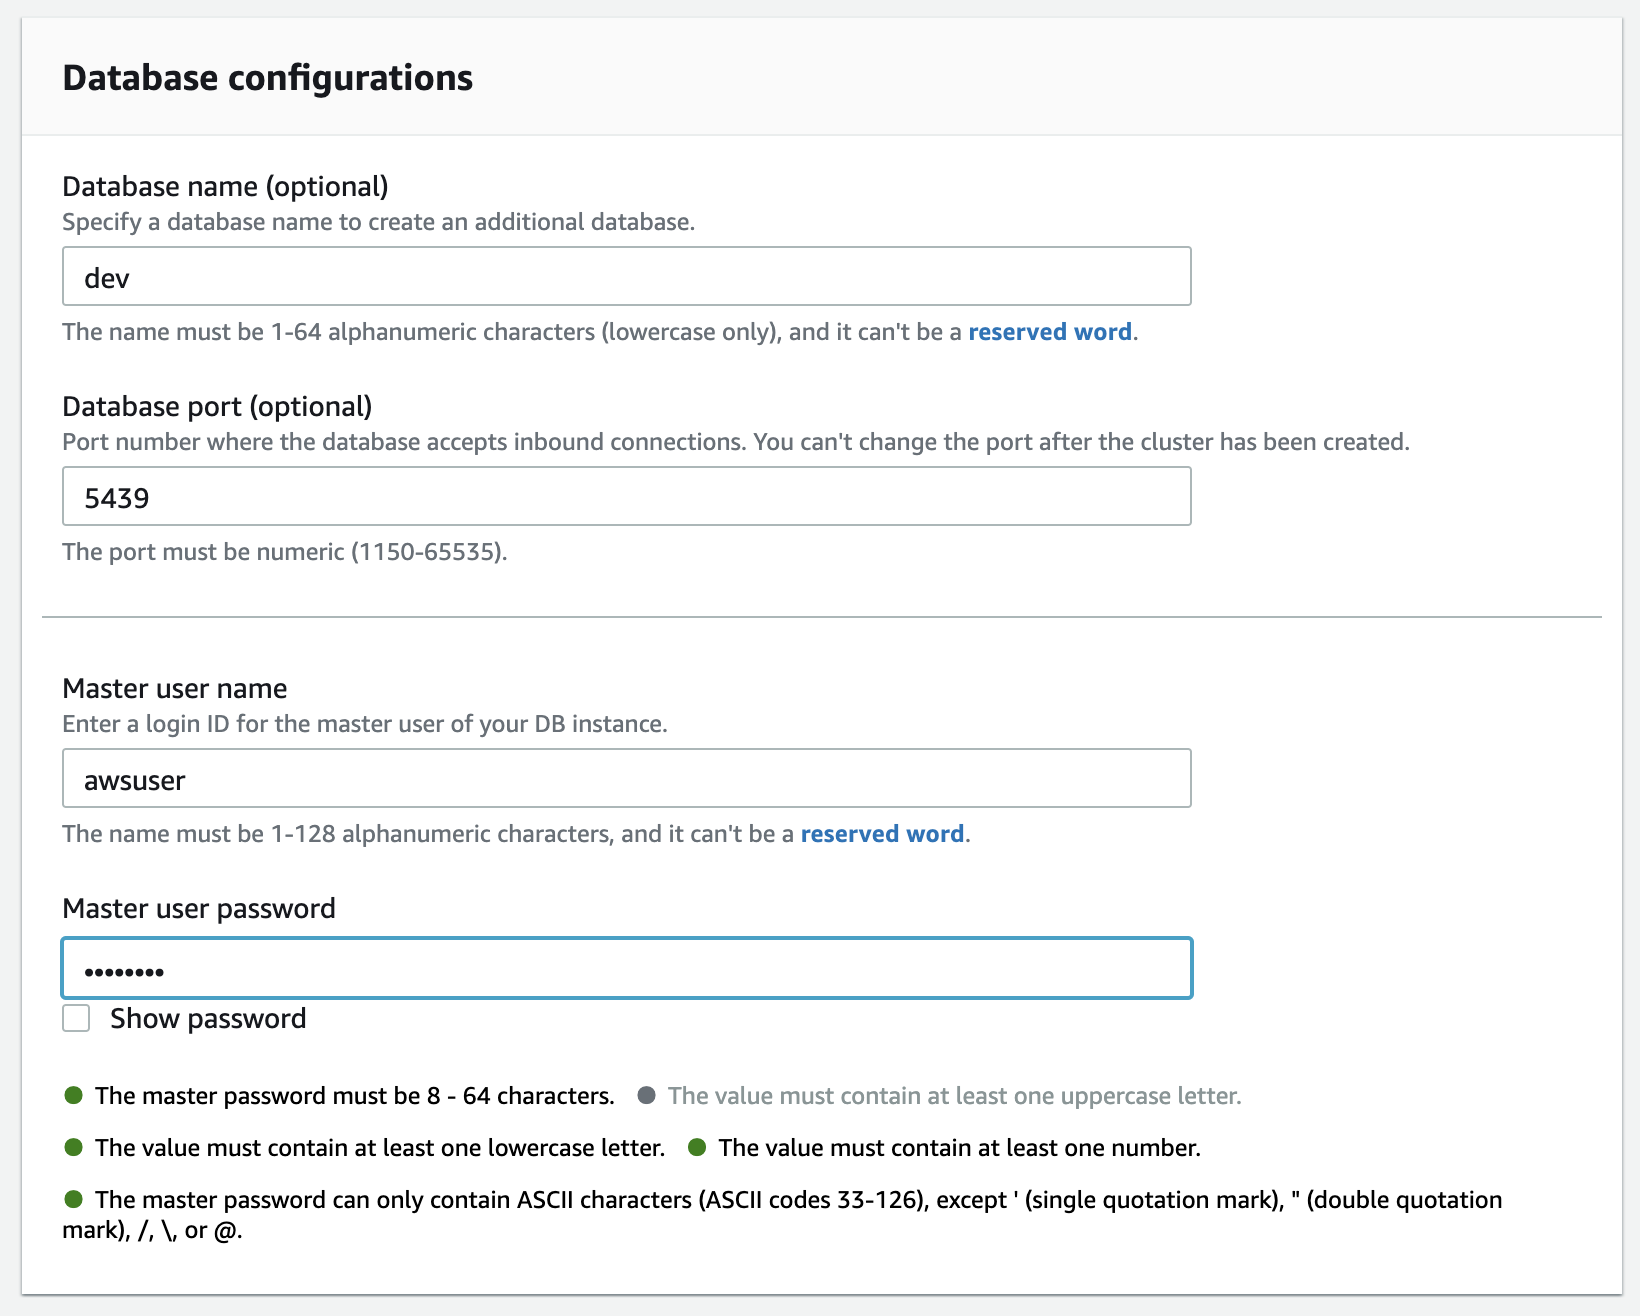Click the Database port (optional) label

(x=217, y=406)
